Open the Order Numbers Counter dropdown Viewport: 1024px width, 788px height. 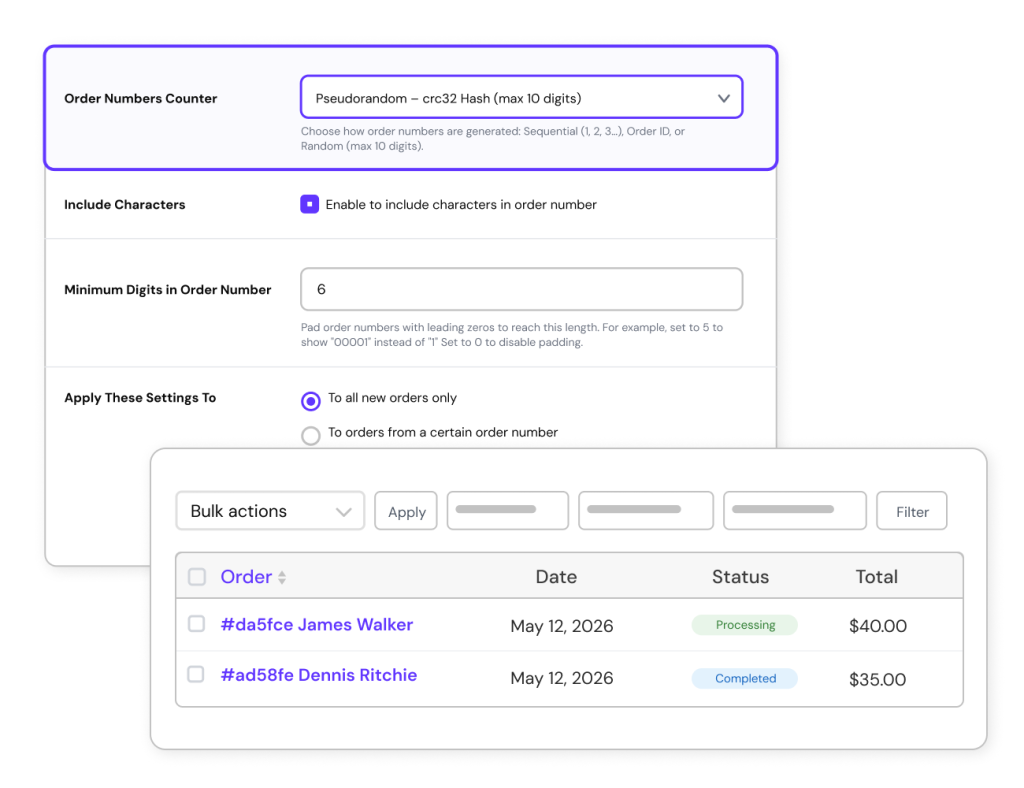coord(521,97)
